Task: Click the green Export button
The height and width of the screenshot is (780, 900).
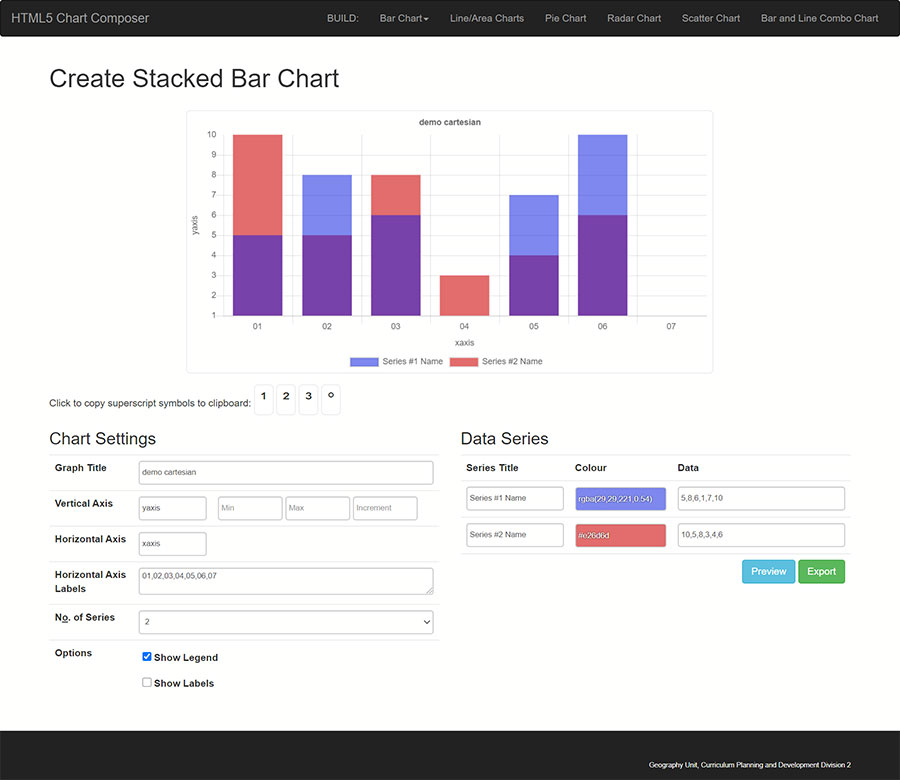Action: (x=821, y=572)
